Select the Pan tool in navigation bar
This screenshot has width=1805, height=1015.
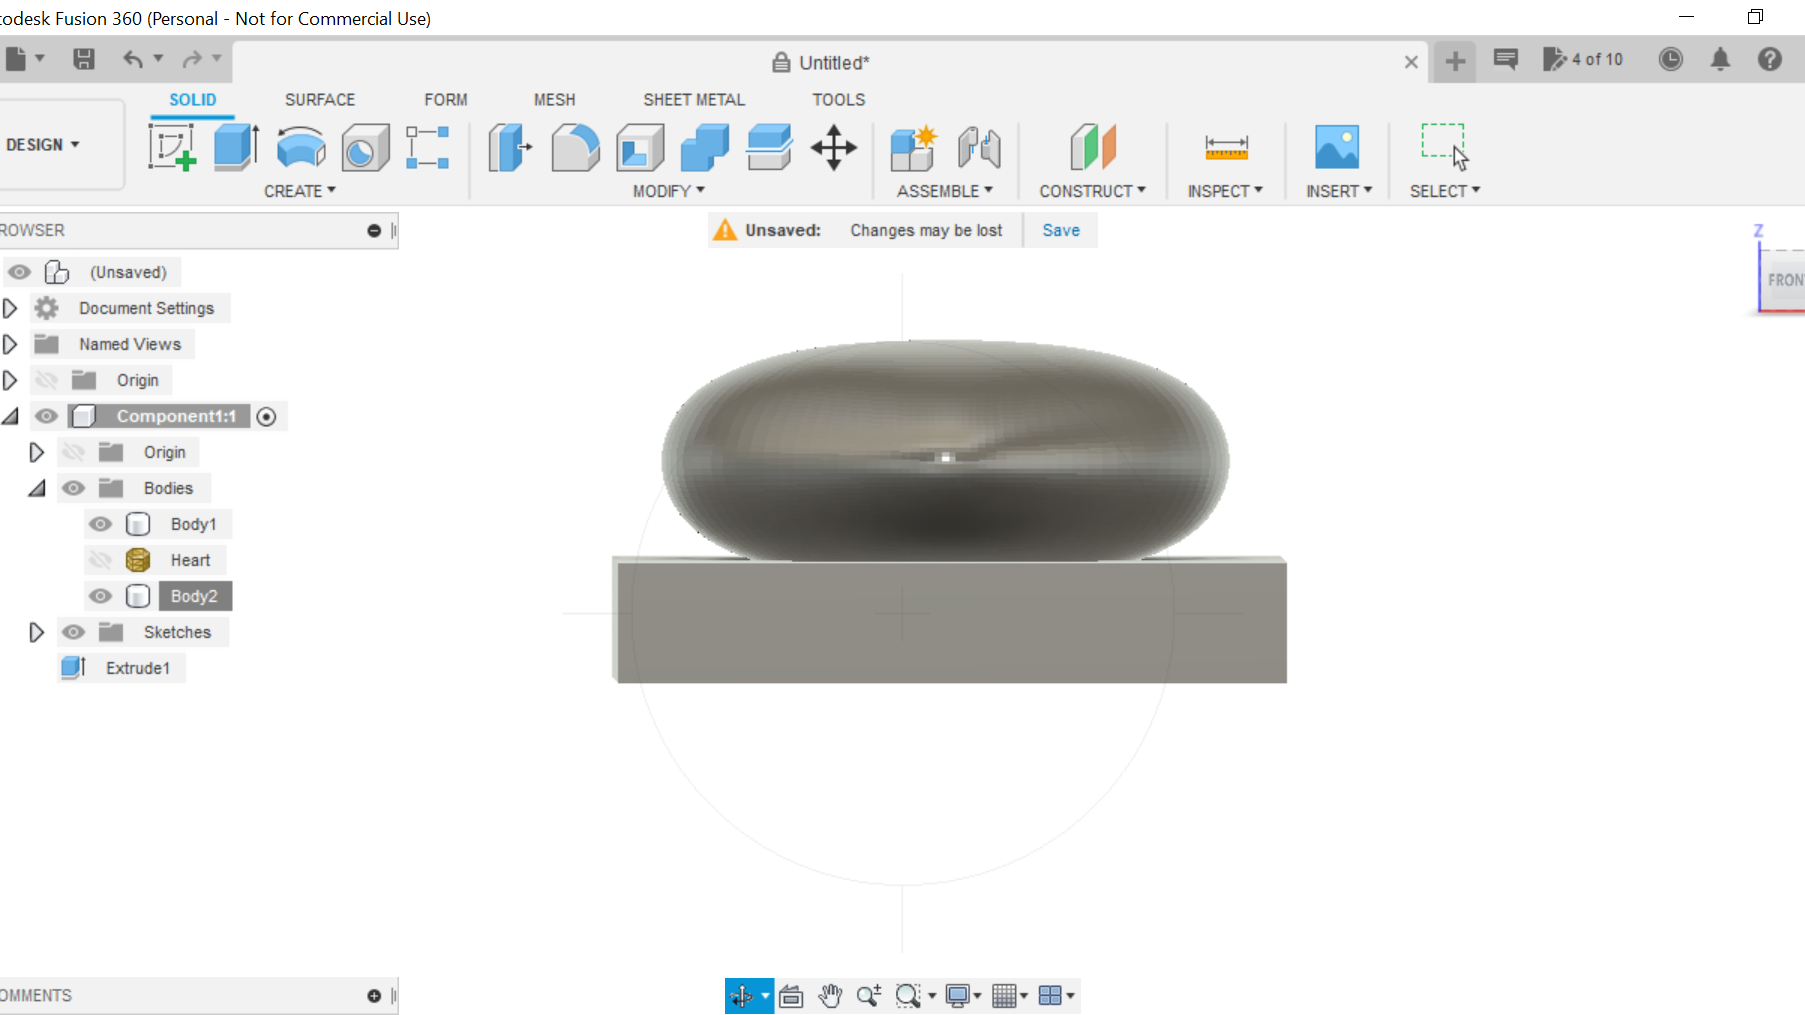click(829, 995)
